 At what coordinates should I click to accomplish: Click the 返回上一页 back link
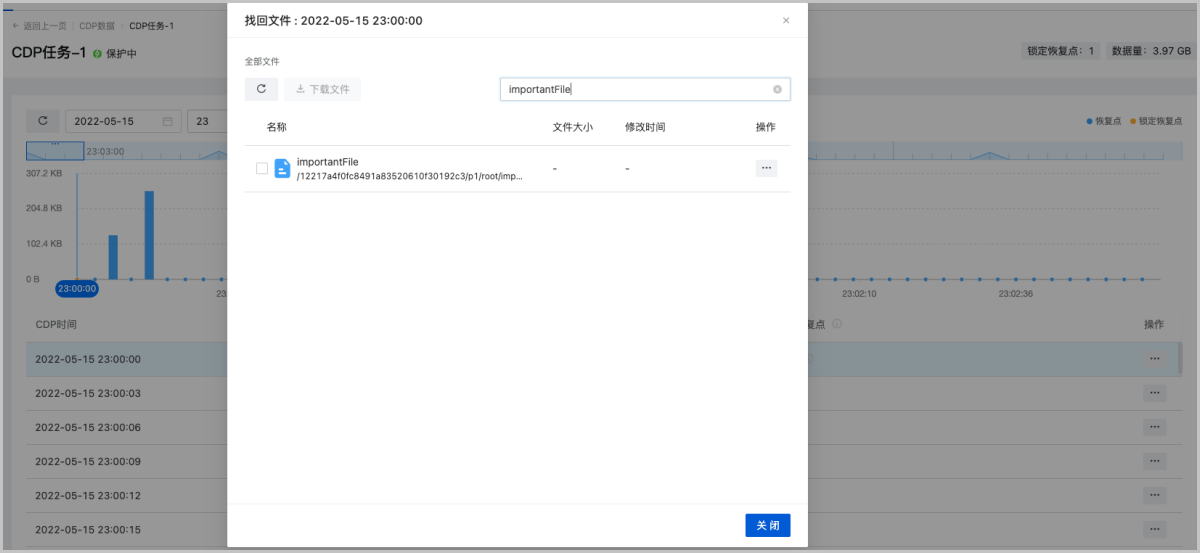[40, 25]
